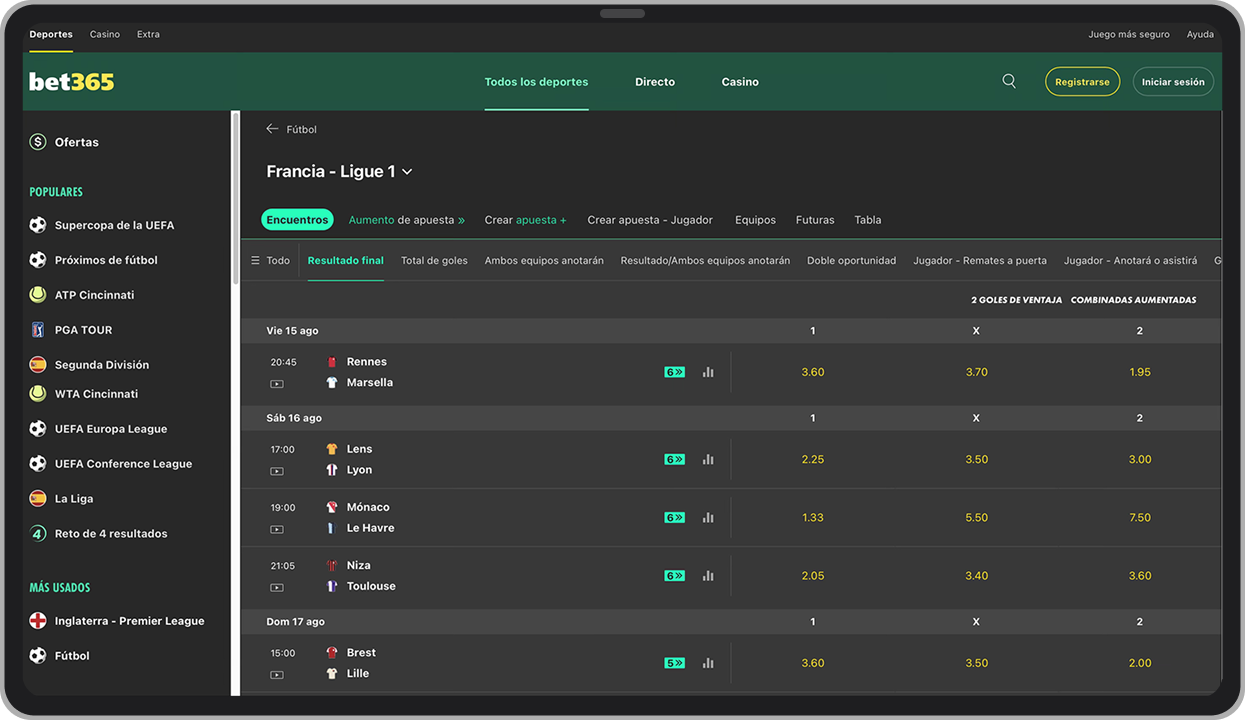Click the football icon beside Supercopa de la UEFA
Image resolution: width=1245 pixels, height=720 pixels.
point(38,225)
